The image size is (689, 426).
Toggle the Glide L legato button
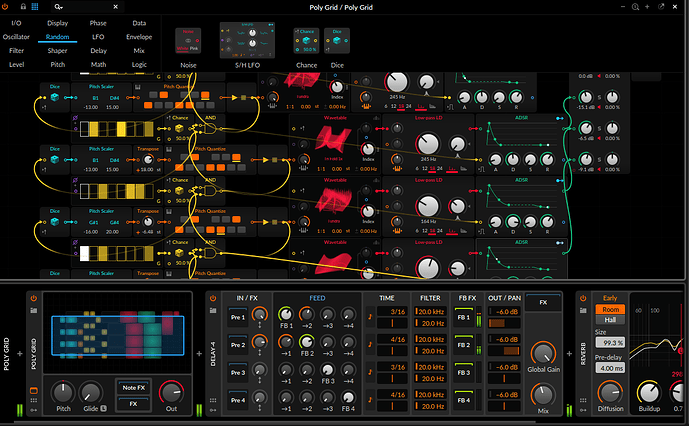pos(103,408)
